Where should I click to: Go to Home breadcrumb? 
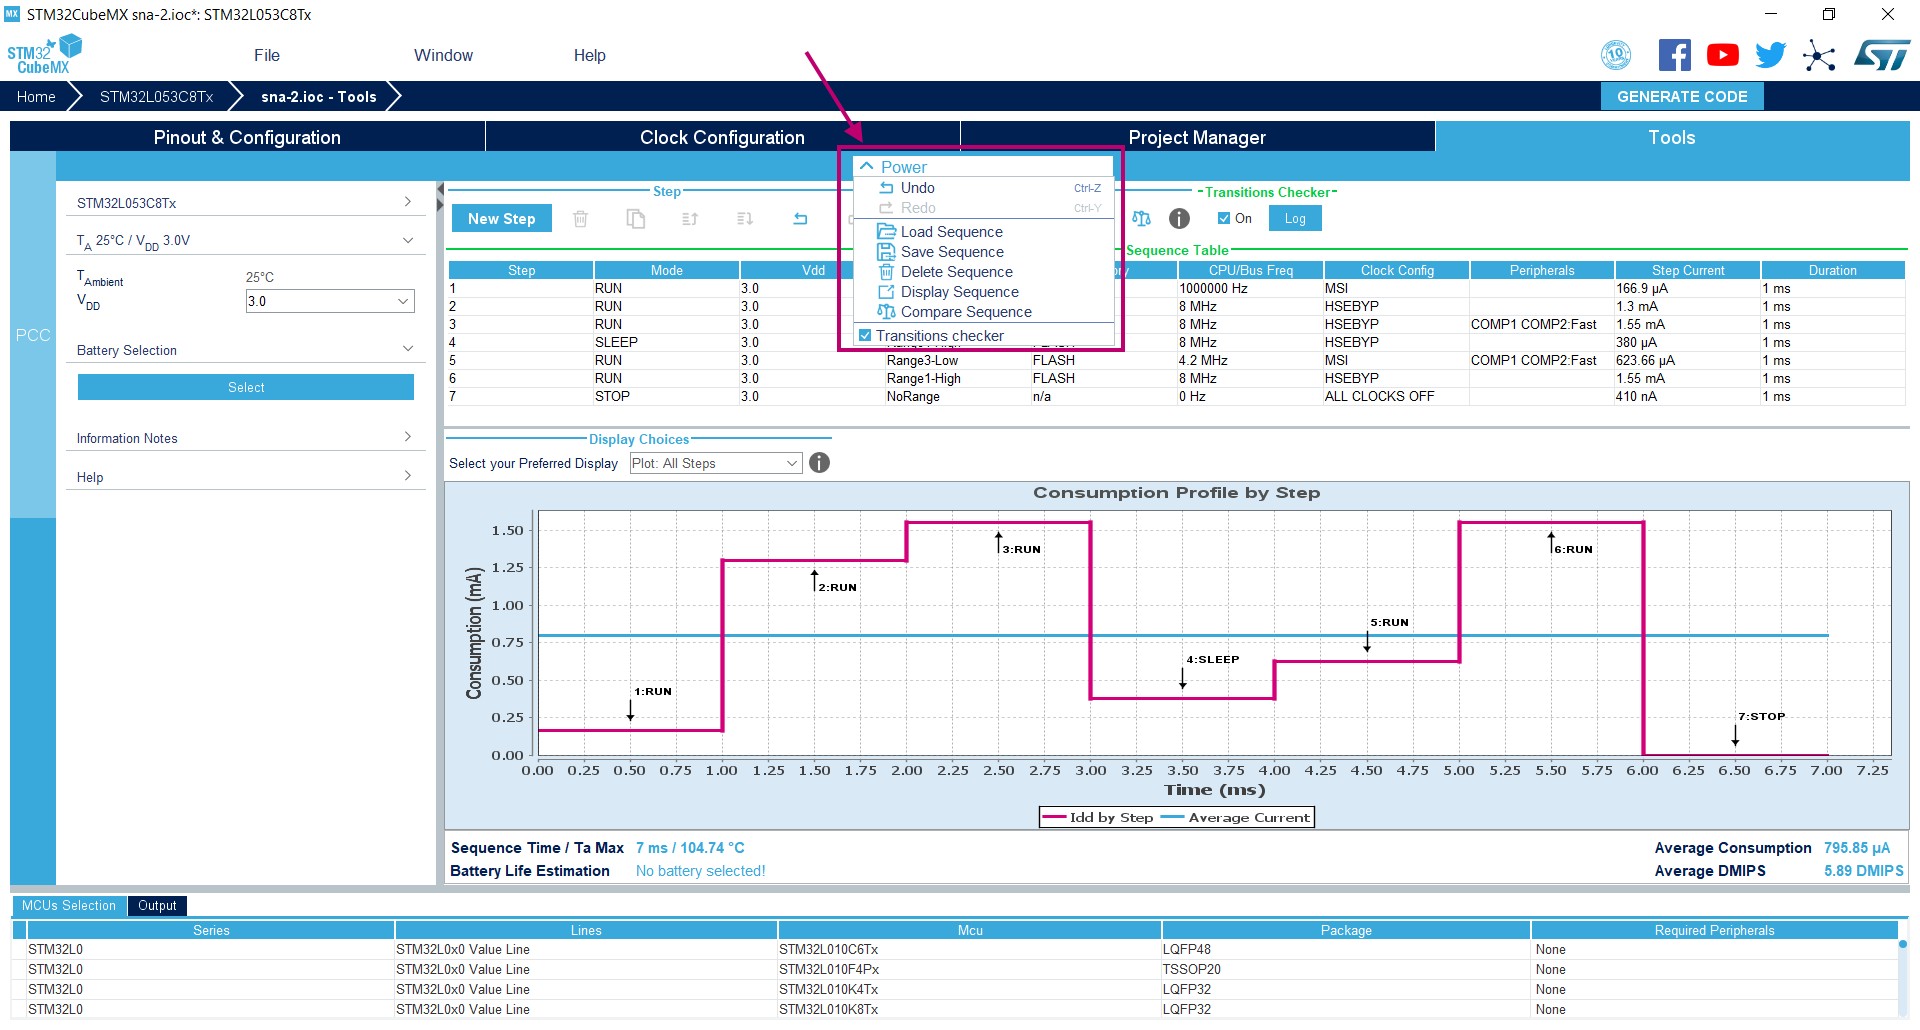point(36,97)
